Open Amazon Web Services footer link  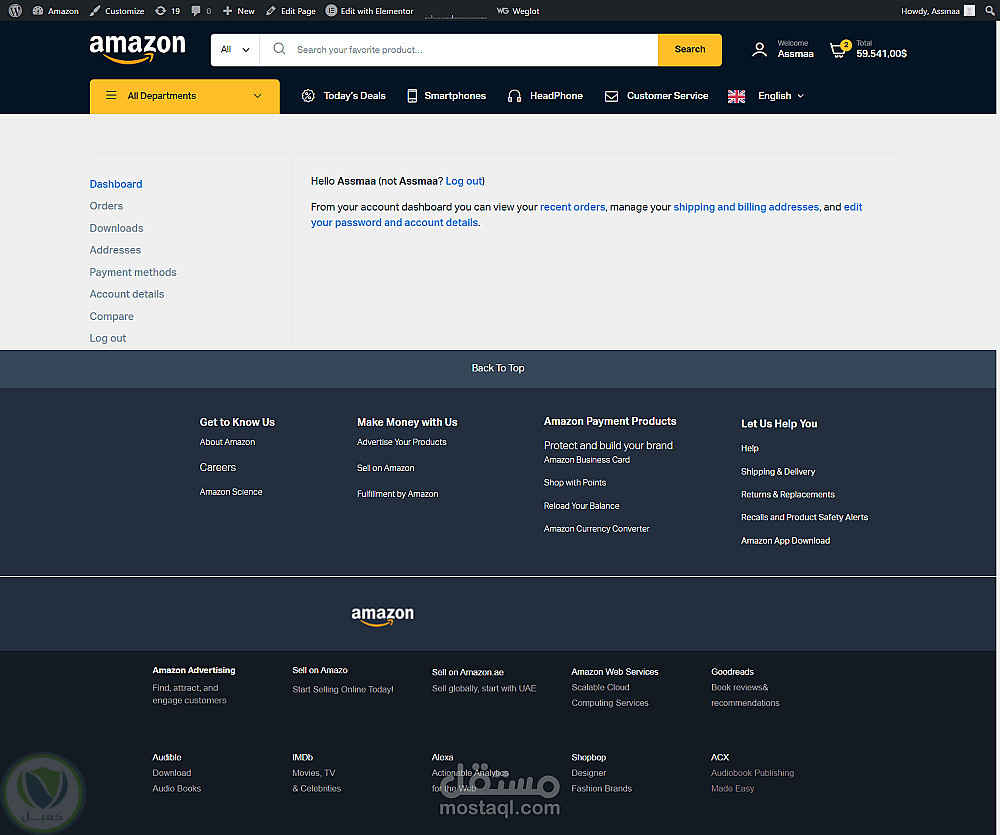pyautogui.click(x=614, y=672)
